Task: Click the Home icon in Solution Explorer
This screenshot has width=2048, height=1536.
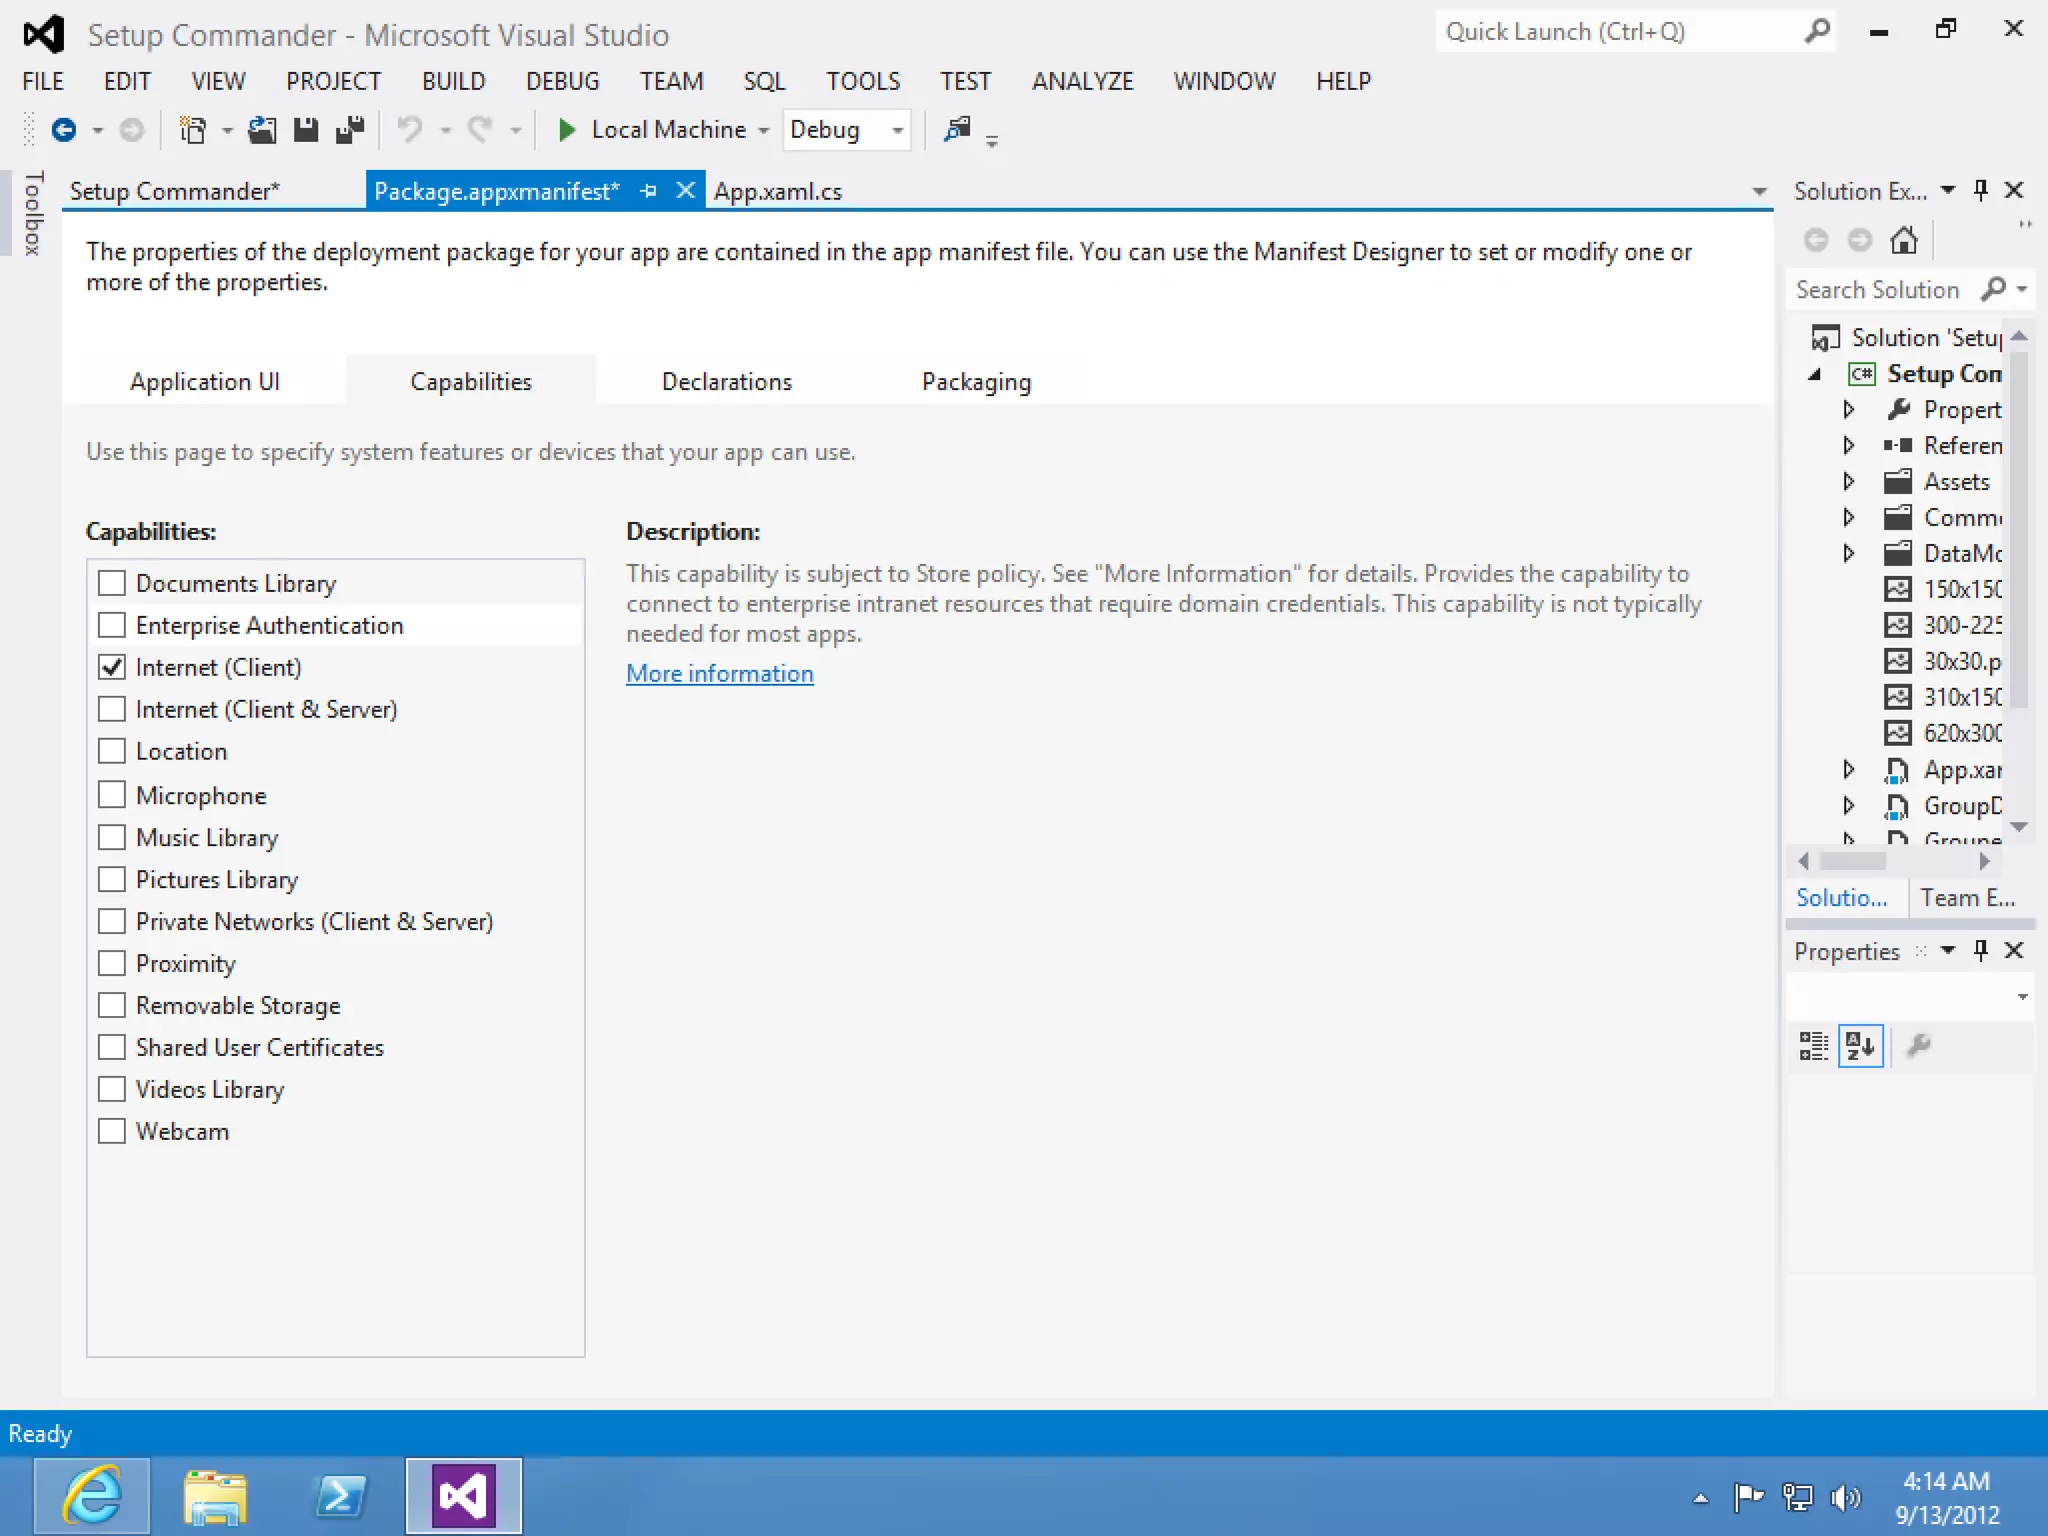Action: (1903, 240)
